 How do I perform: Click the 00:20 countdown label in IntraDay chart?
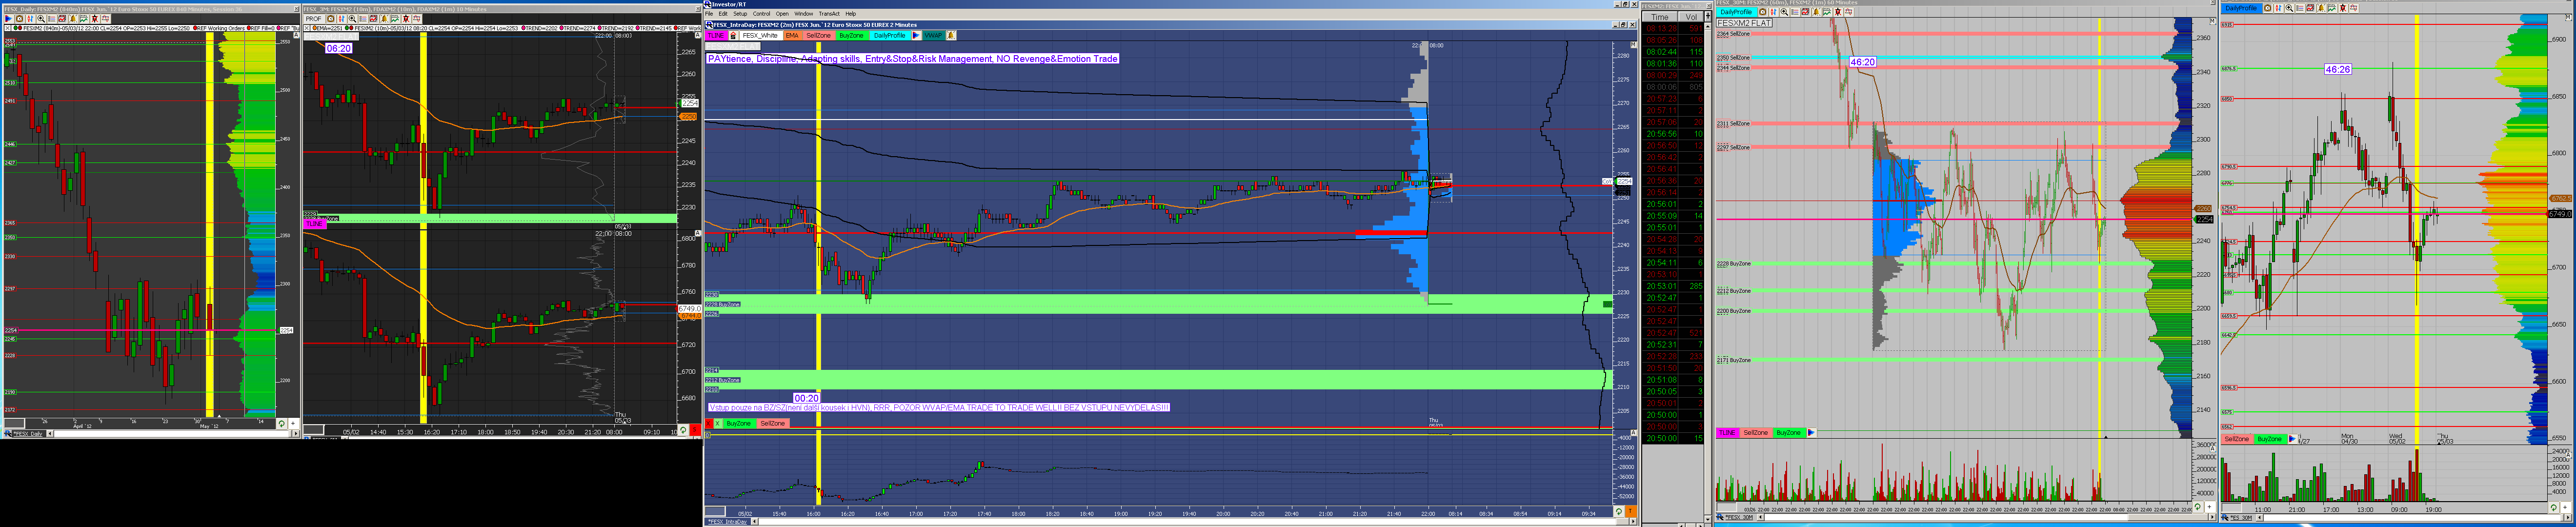(806, 398)
